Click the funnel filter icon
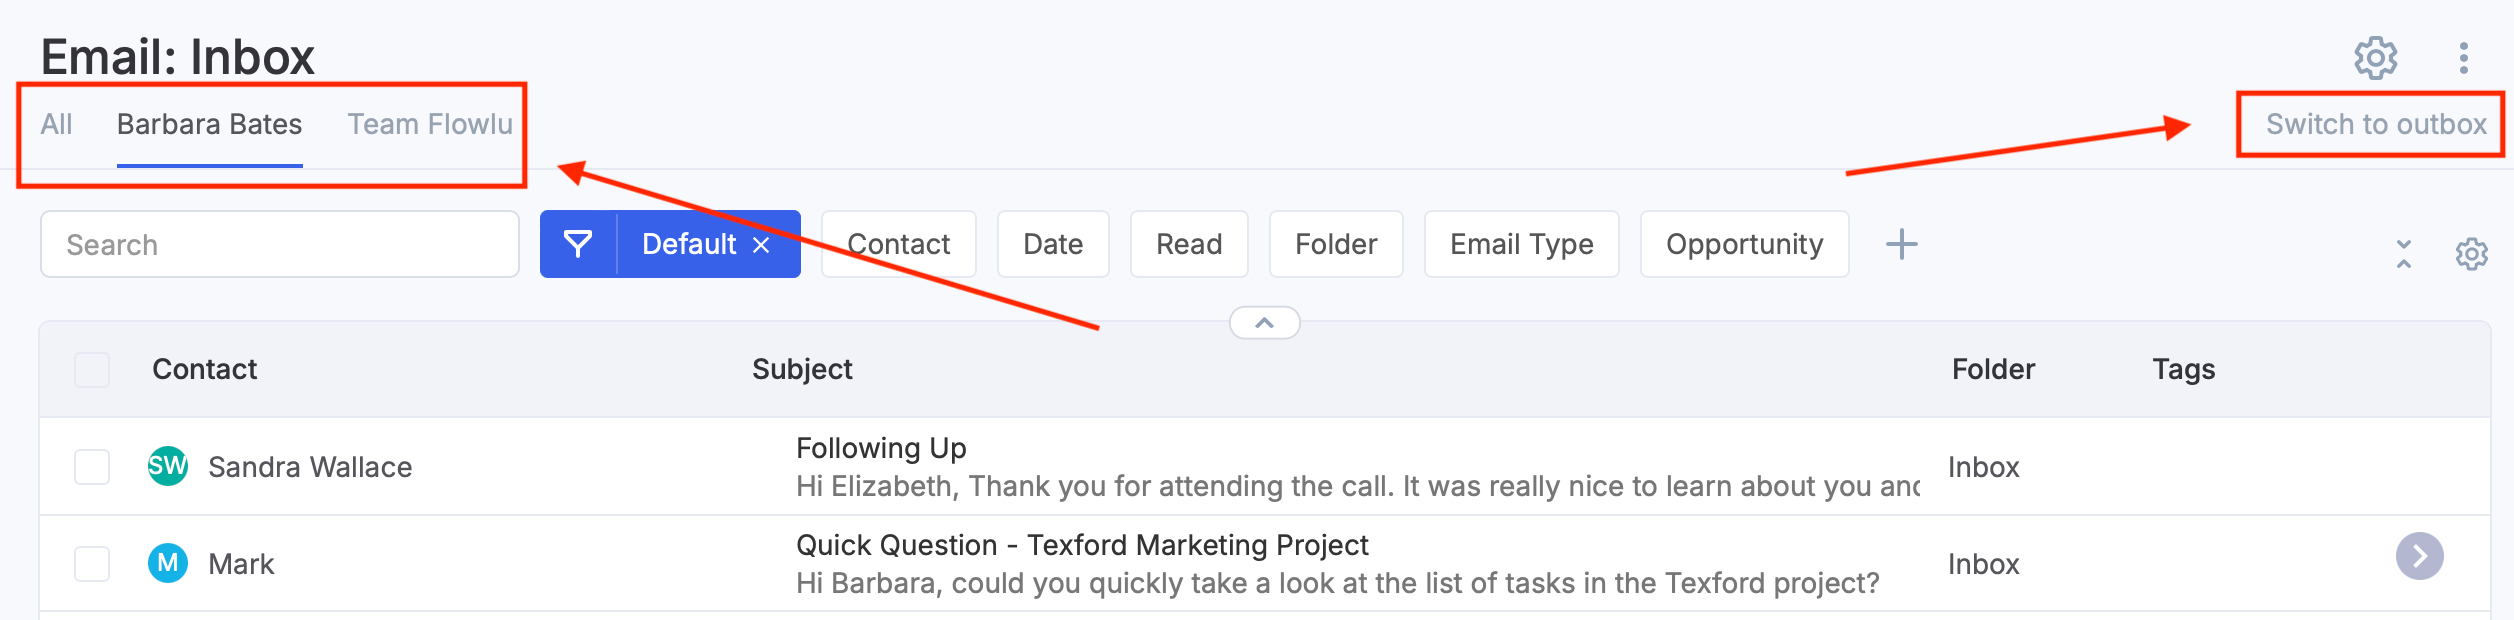The width and height of the screenshot is (2514, 620). (x=578, y=244)
